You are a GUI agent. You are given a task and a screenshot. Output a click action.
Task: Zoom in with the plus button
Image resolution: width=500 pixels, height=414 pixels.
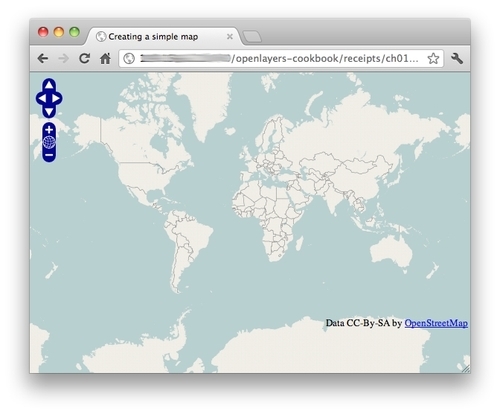point(49,130)
